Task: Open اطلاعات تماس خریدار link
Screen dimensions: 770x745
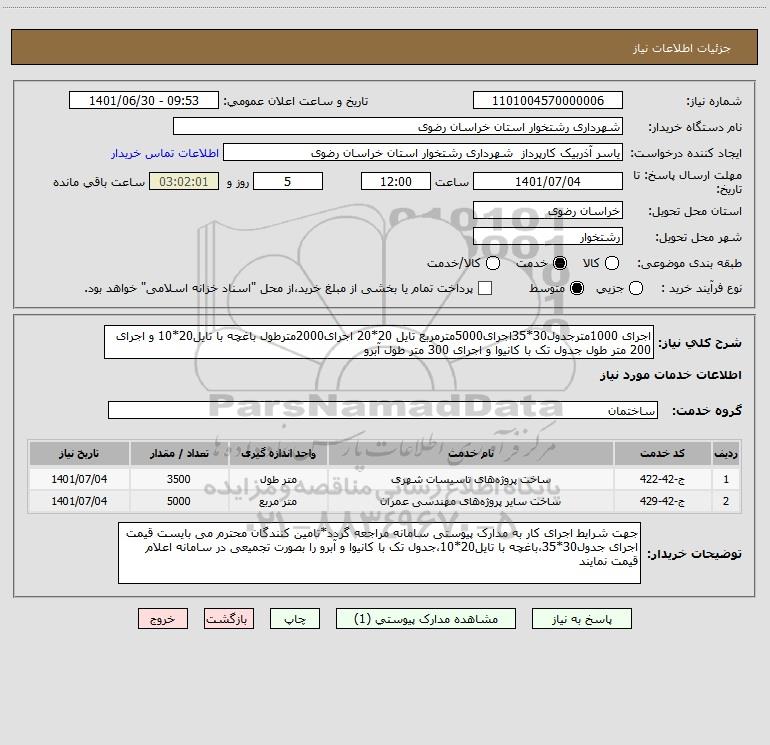Action: [165, 153]
